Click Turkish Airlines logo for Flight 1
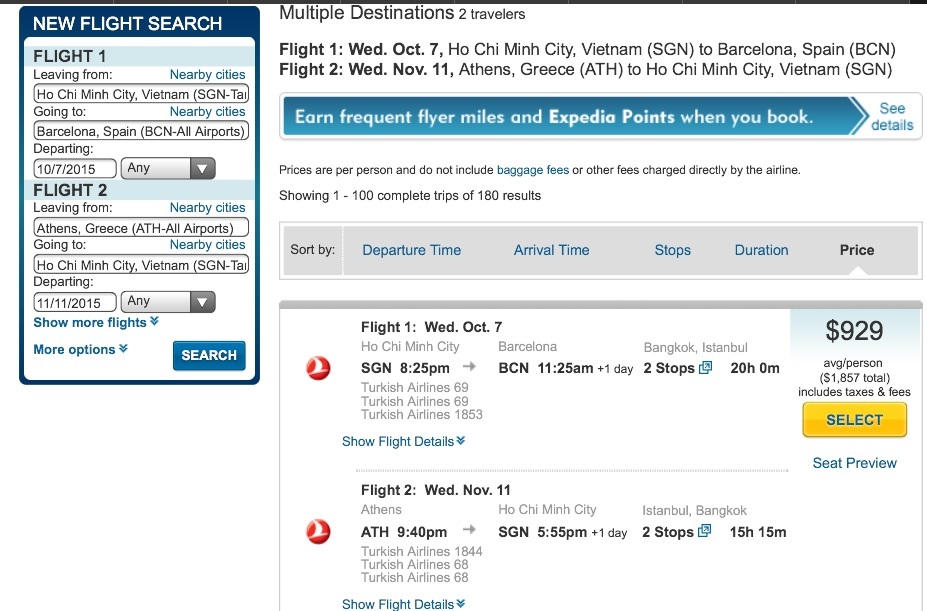The height and width of the screenshot is (611, 927). [318, 368]
